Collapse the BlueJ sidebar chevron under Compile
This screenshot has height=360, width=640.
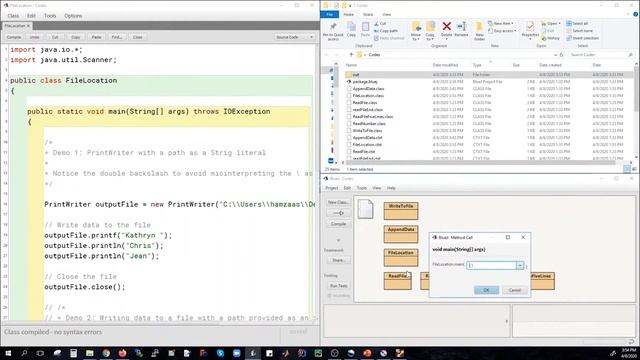[338, 240]
